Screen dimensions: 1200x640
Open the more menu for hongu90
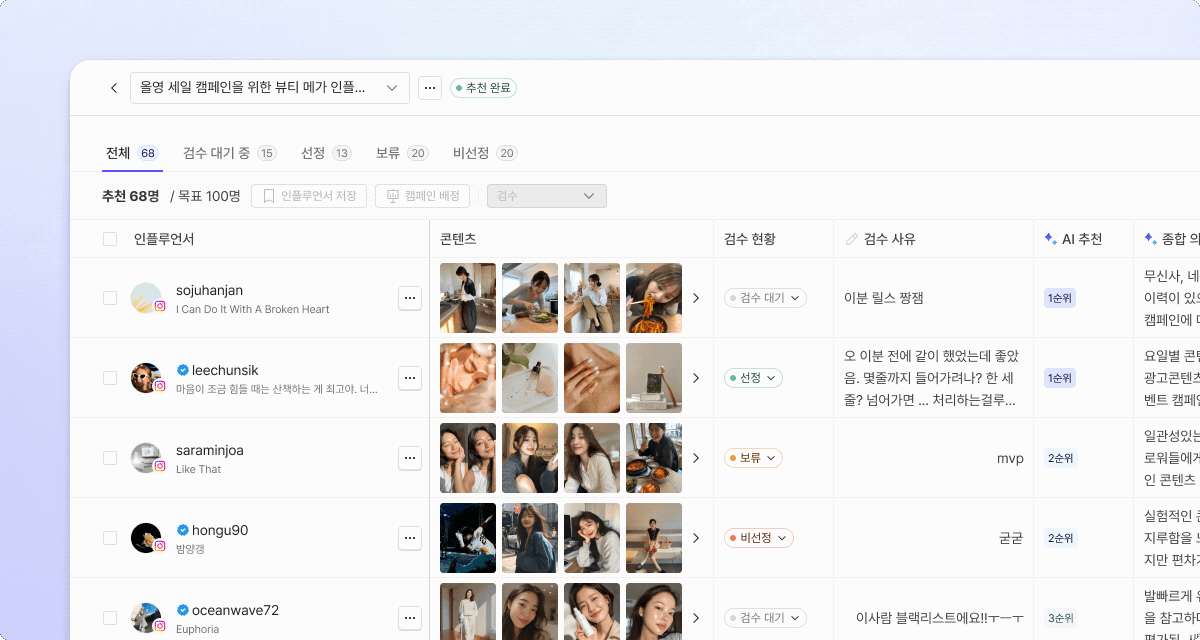tap(410, 538)
